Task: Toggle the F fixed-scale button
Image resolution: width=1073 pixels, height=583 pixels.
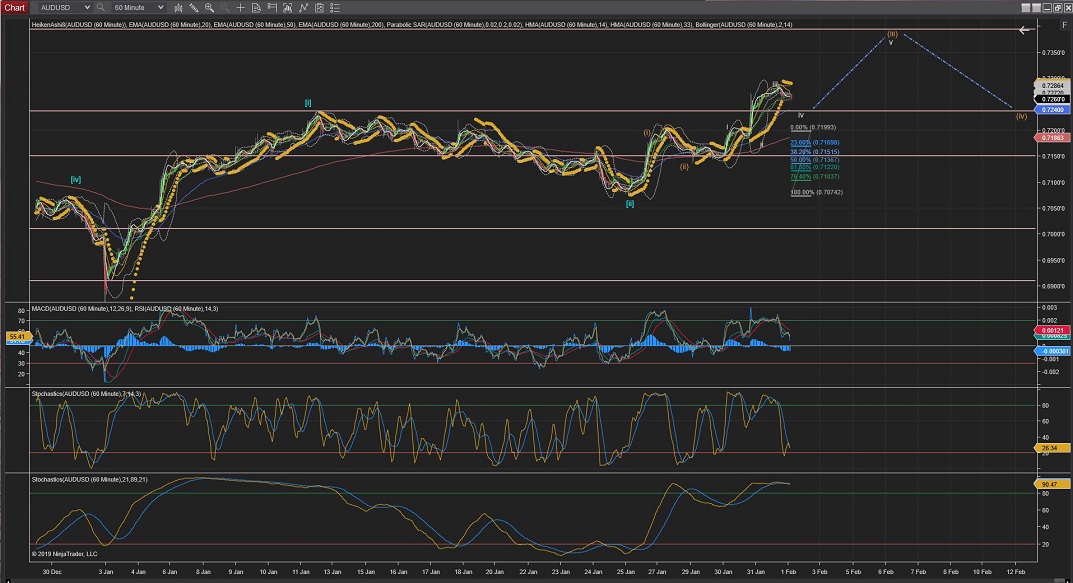Action: pos(1064,25)
